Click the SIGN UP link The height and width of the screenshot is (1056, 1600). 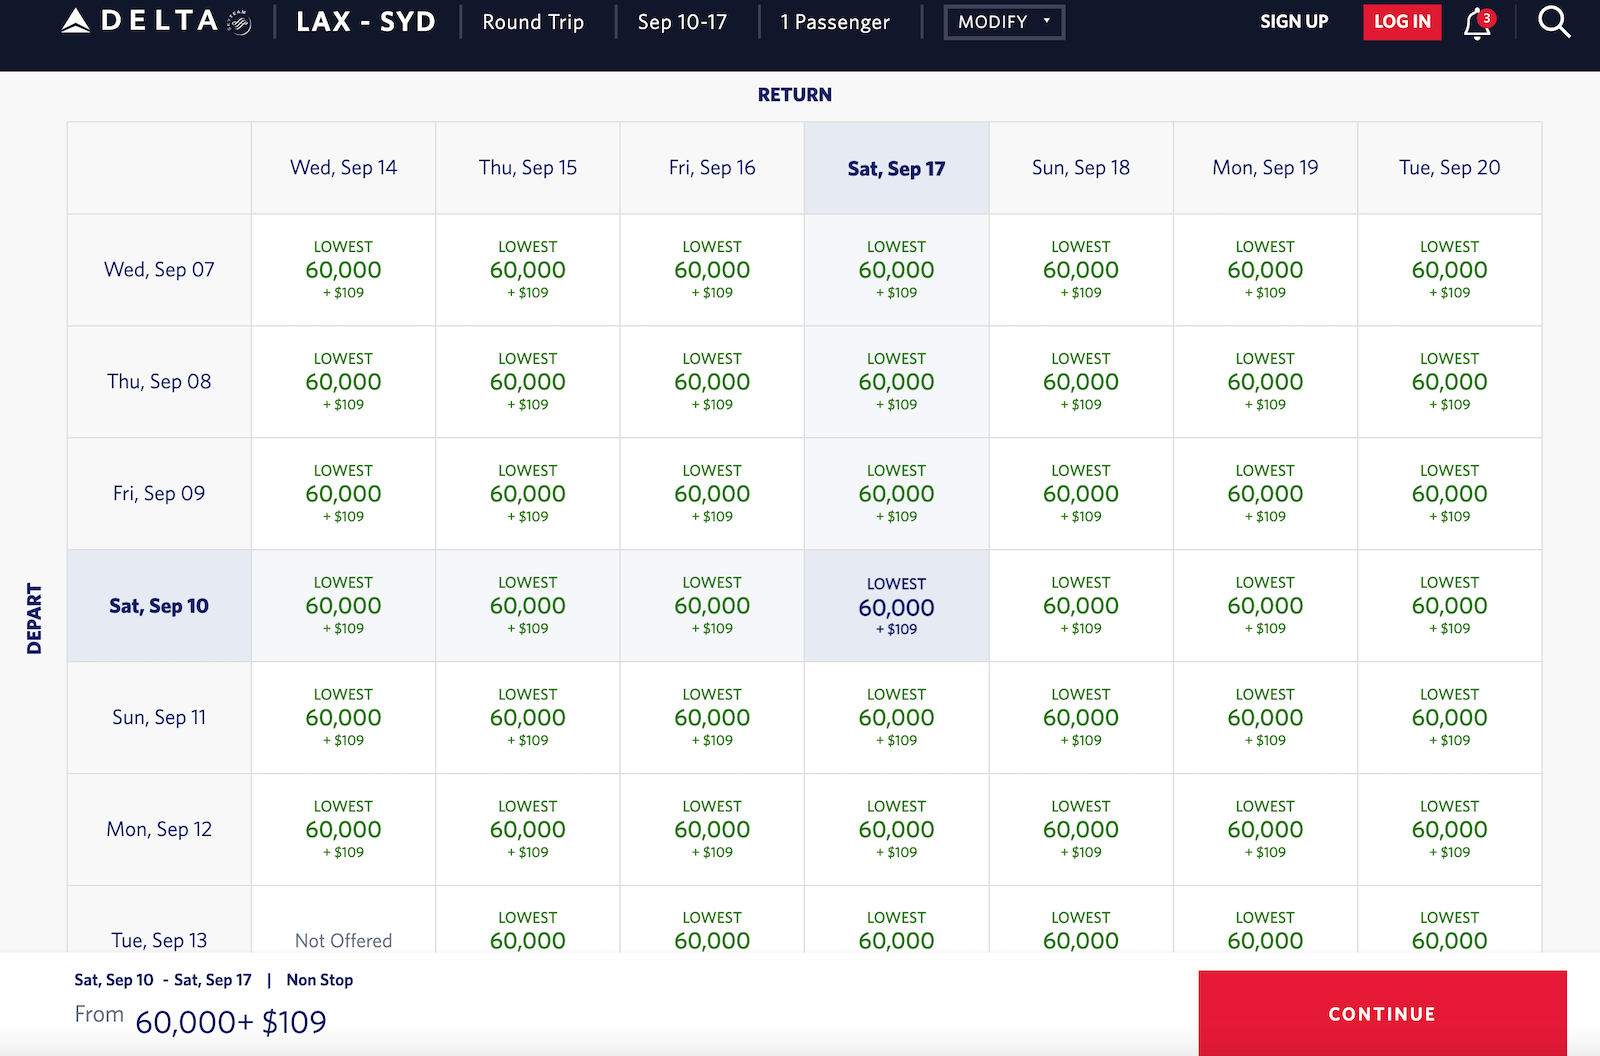point(1294,21)
